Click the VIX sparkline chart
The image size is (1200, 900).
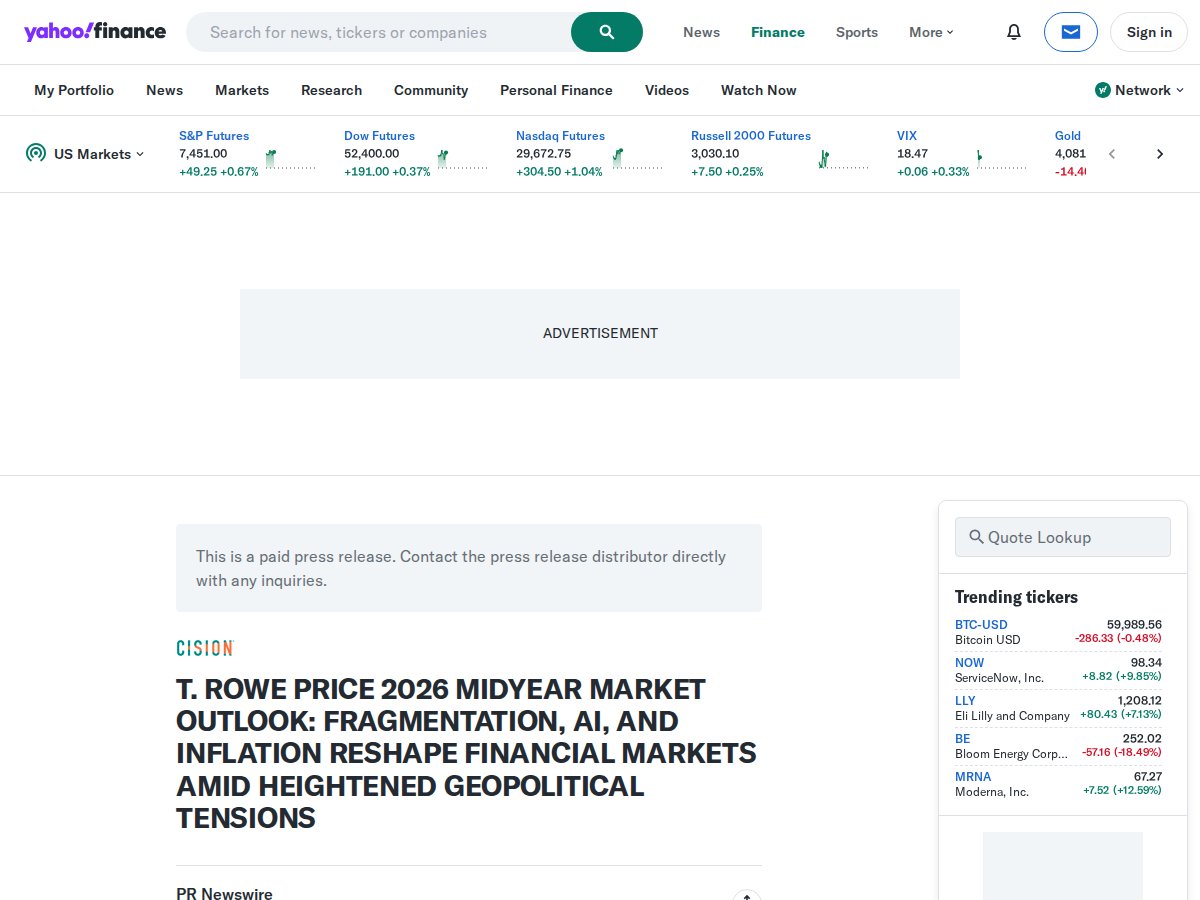(x=1002, y=159)
